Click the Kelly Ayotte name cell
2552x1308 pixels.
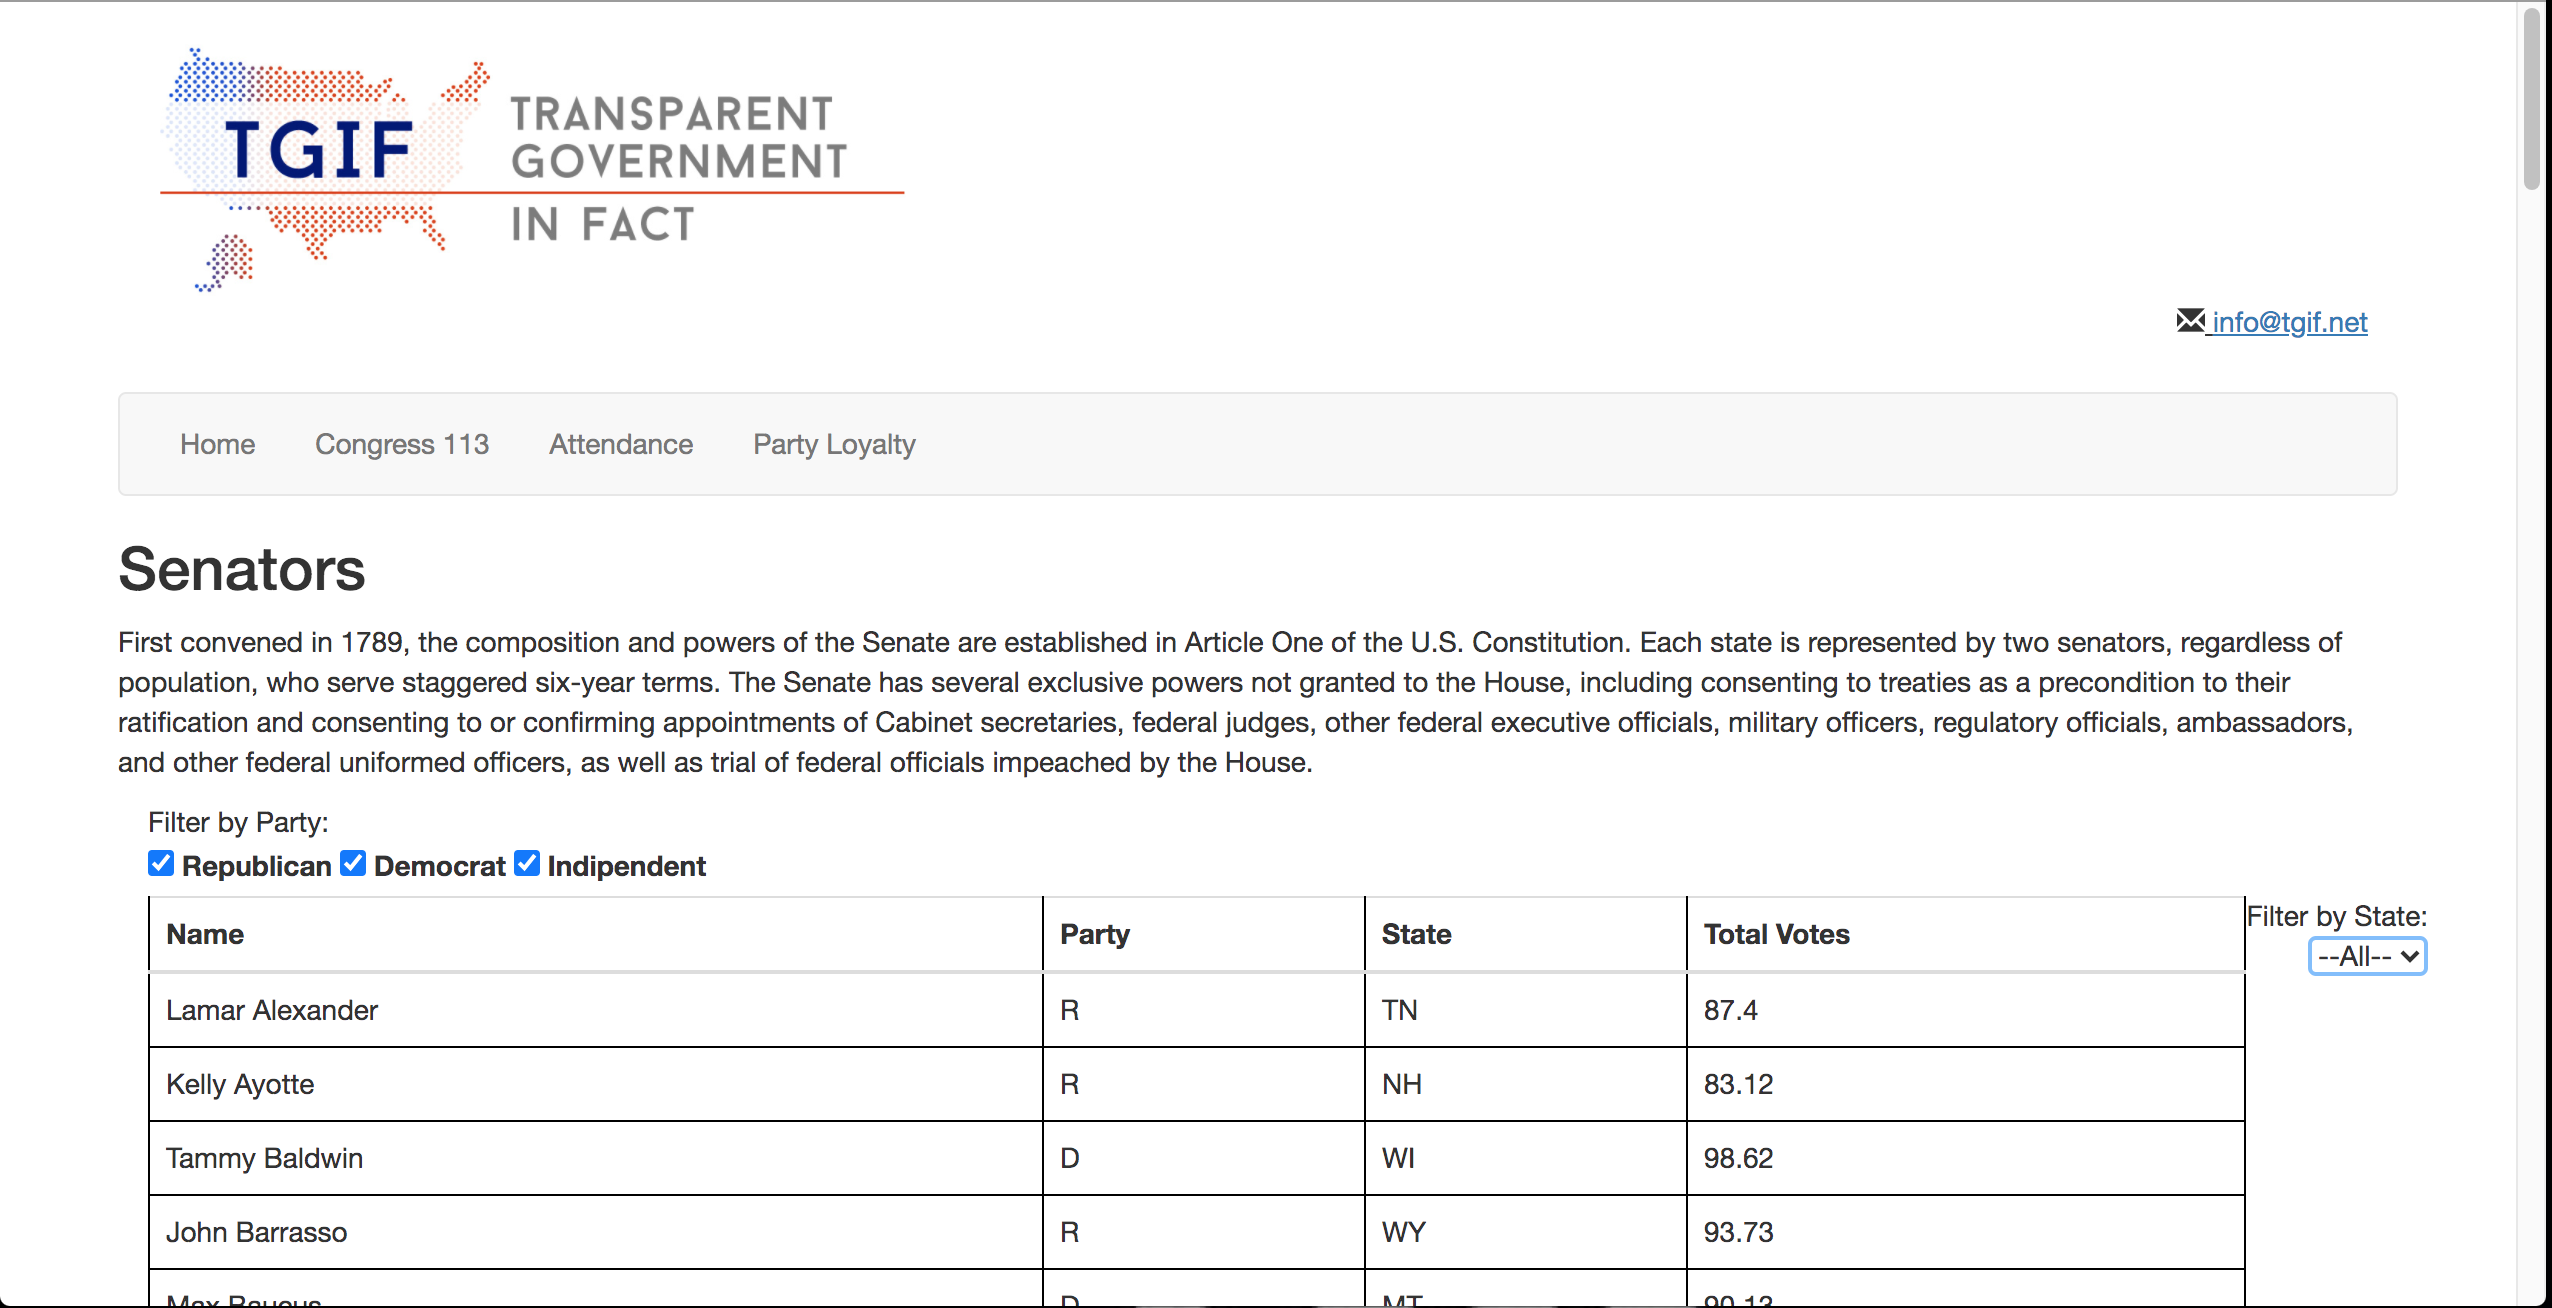click(x=596, y=1084)
